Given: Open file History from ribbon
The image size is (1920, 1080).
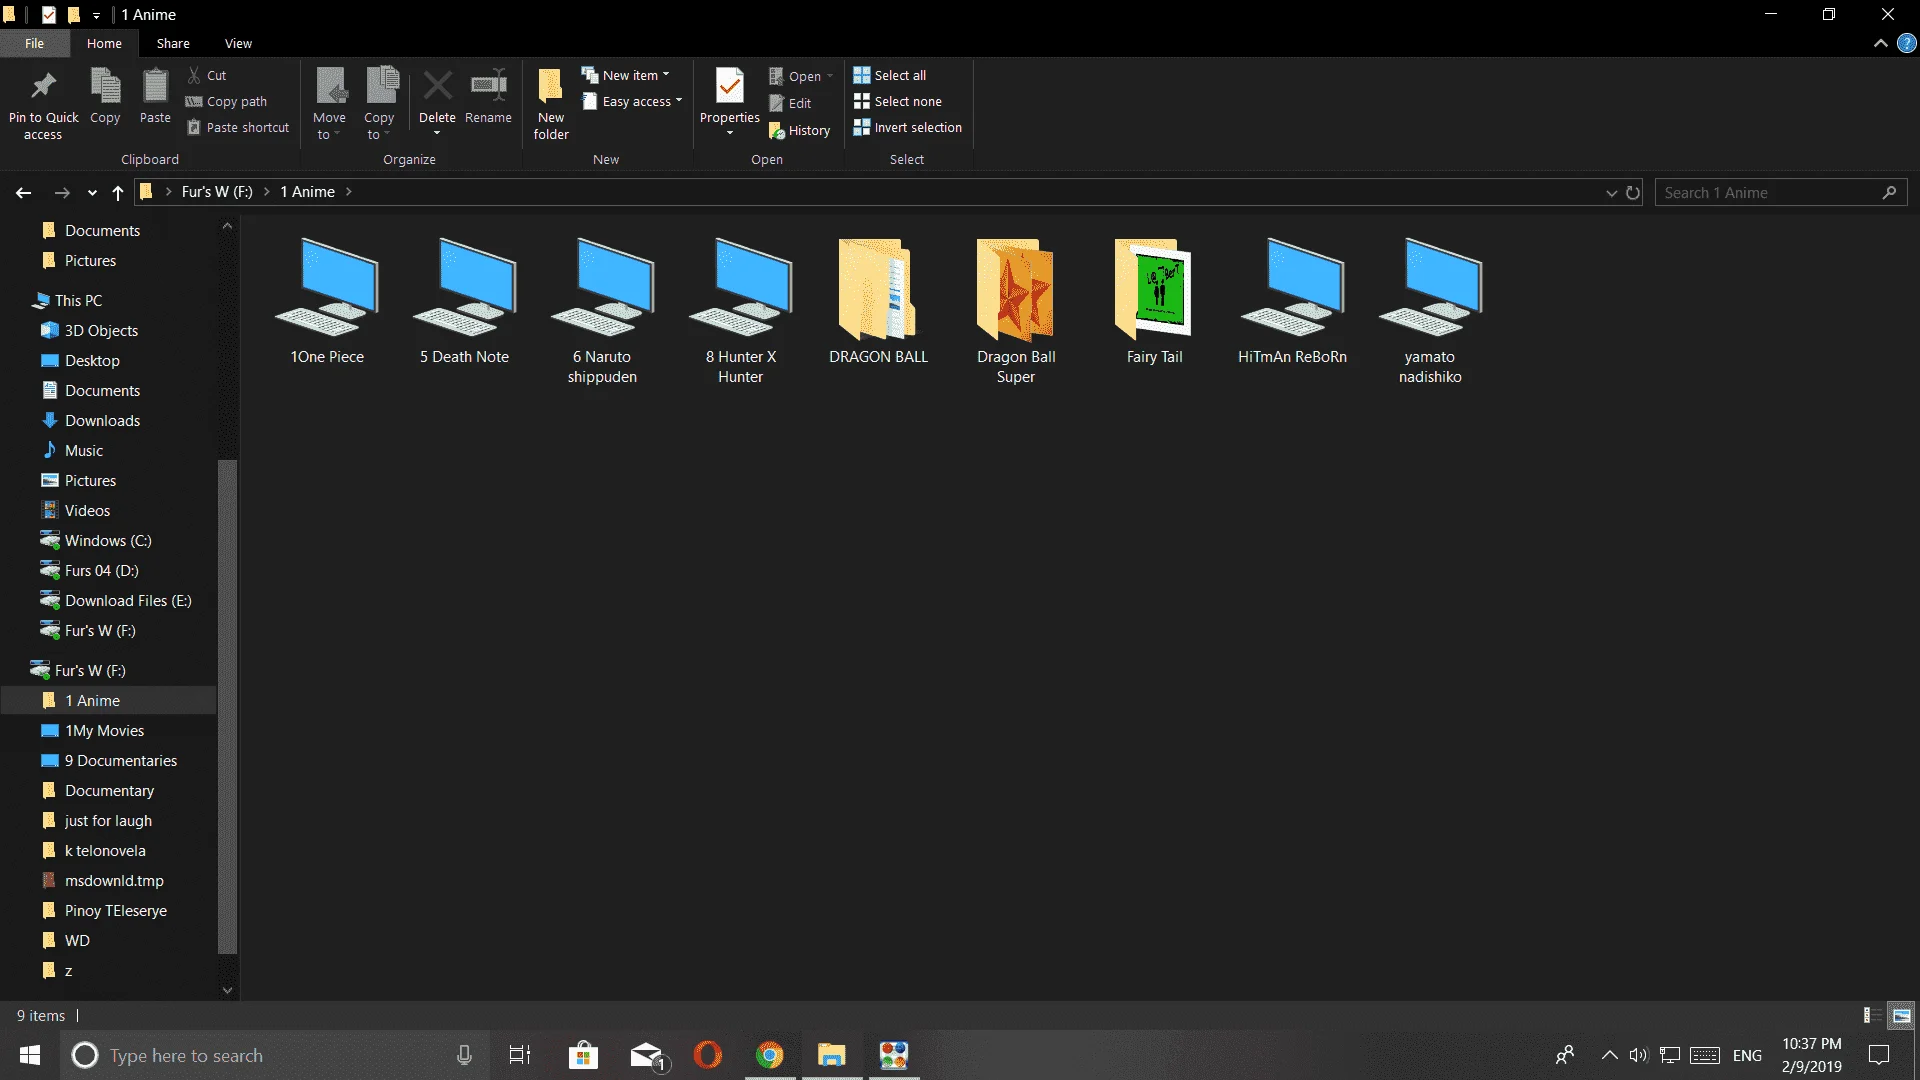Looking at the screenshot, I should pos(799,130).
